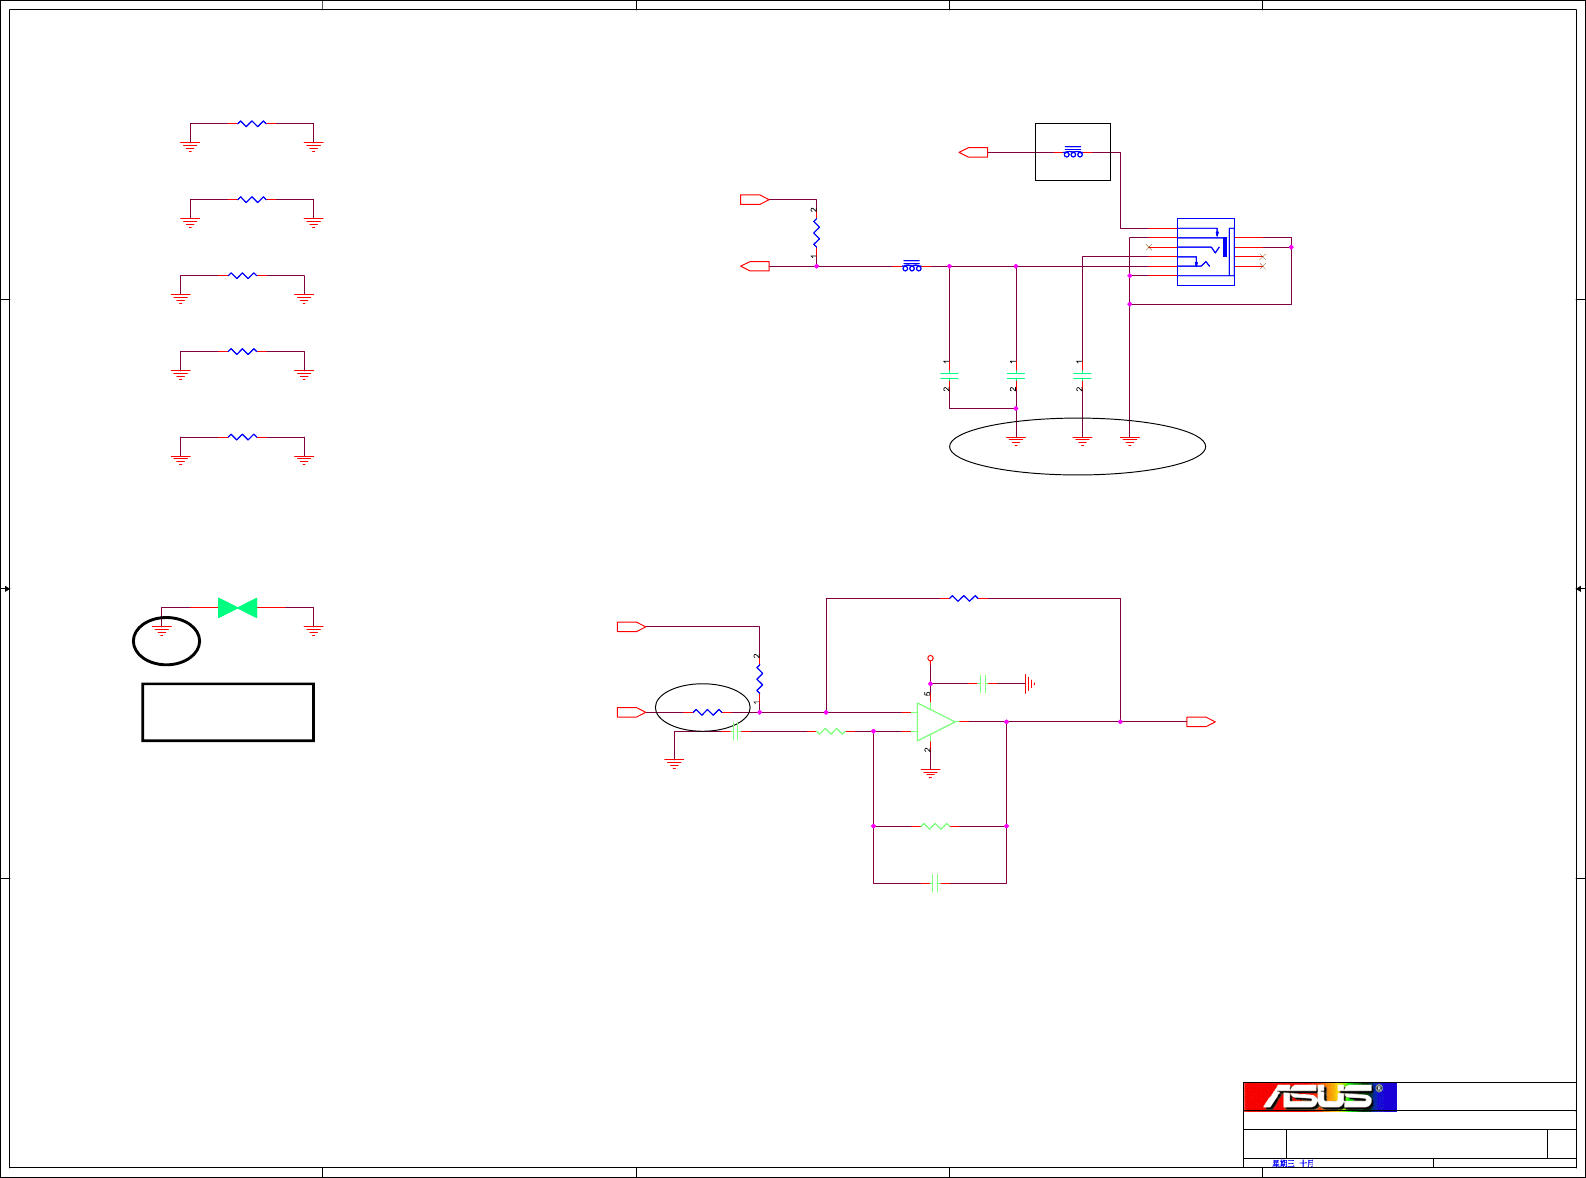Select the green capacitor beside the op-amp supply pin

[x=983, y=684]
